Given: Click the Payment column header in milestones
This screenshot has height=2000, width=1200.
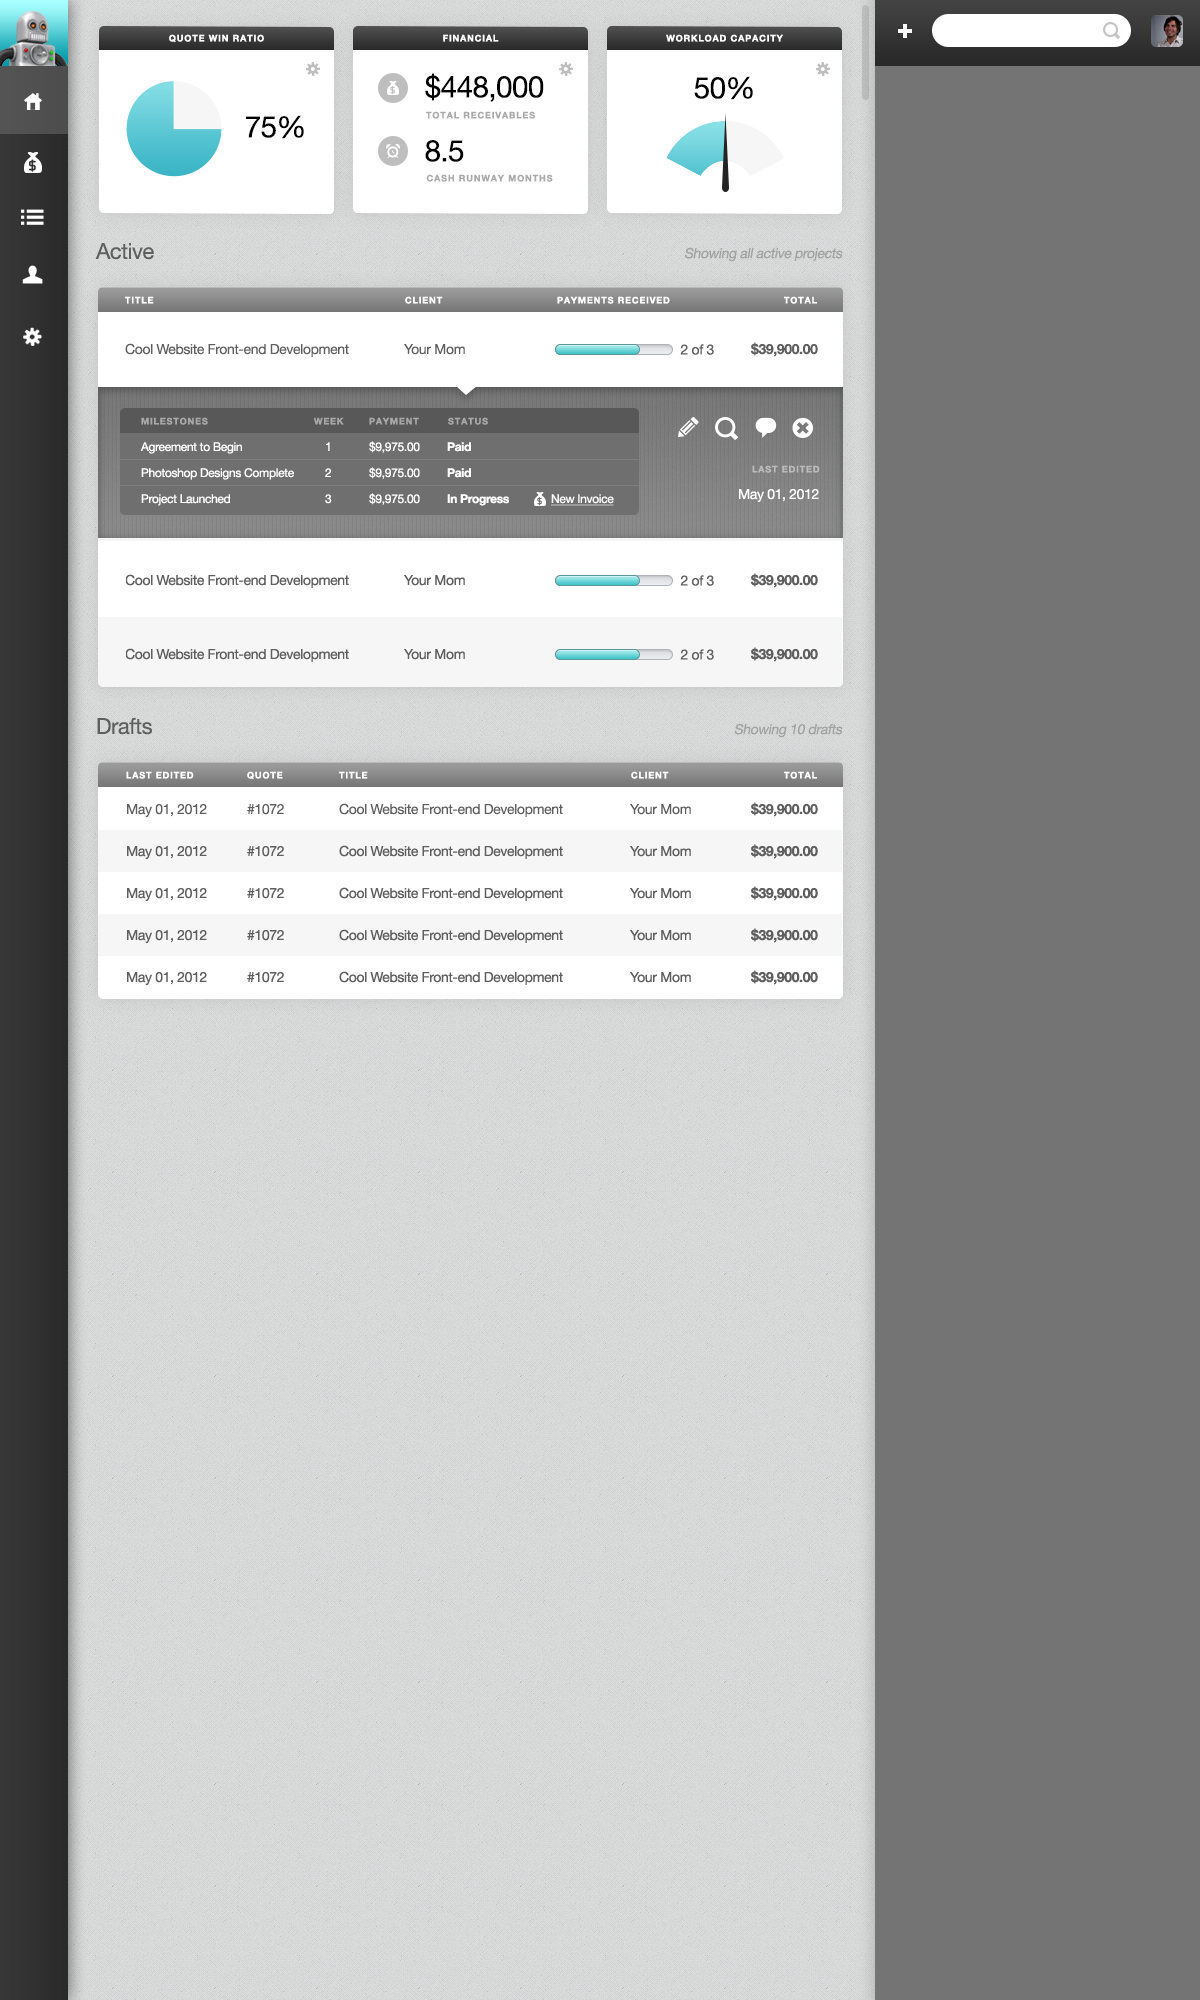Looking at the screenshot, I should [394, 421].
